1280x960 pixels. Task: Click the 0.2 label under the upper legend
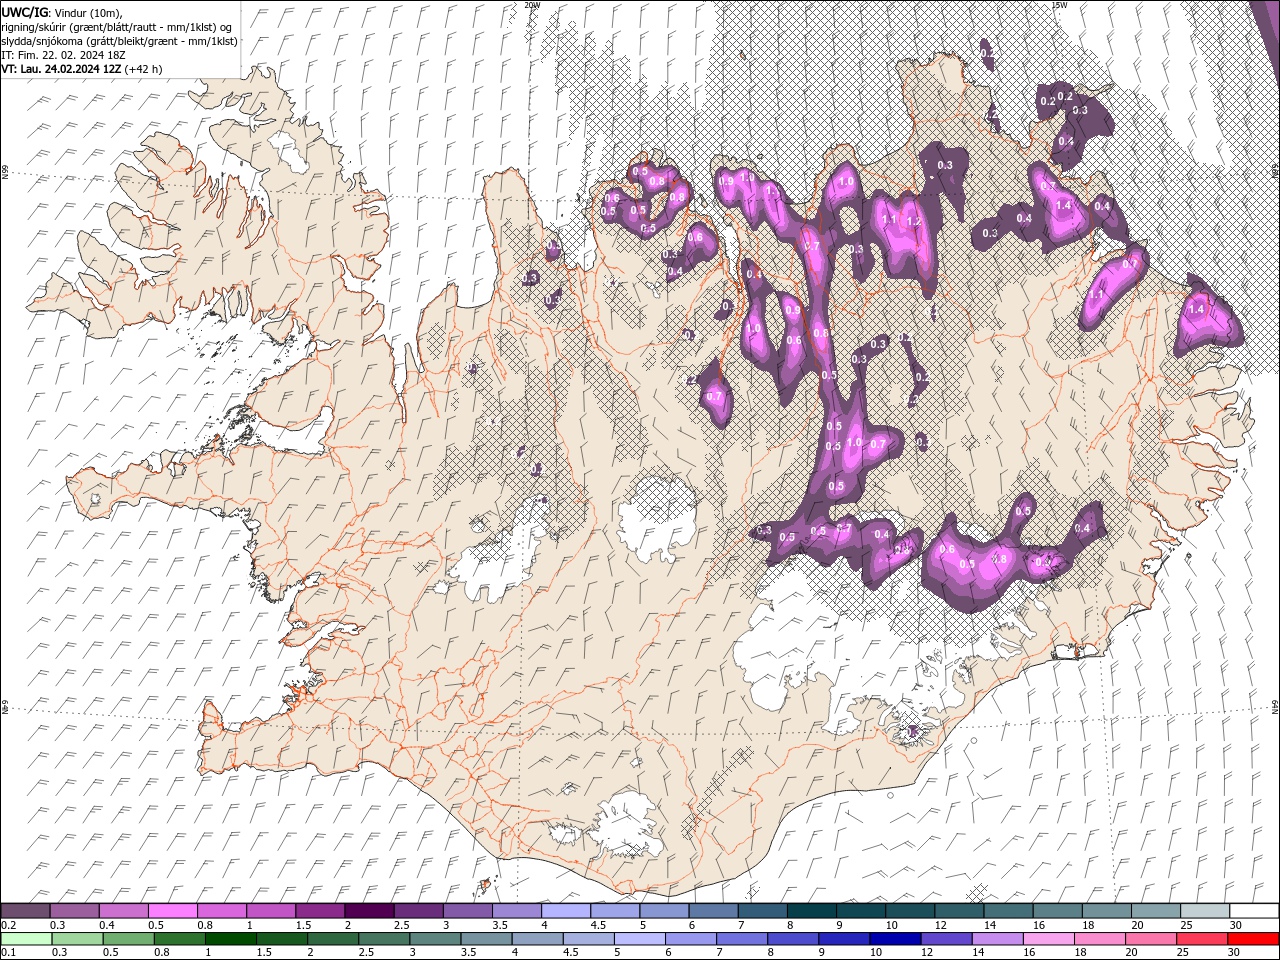8,925
